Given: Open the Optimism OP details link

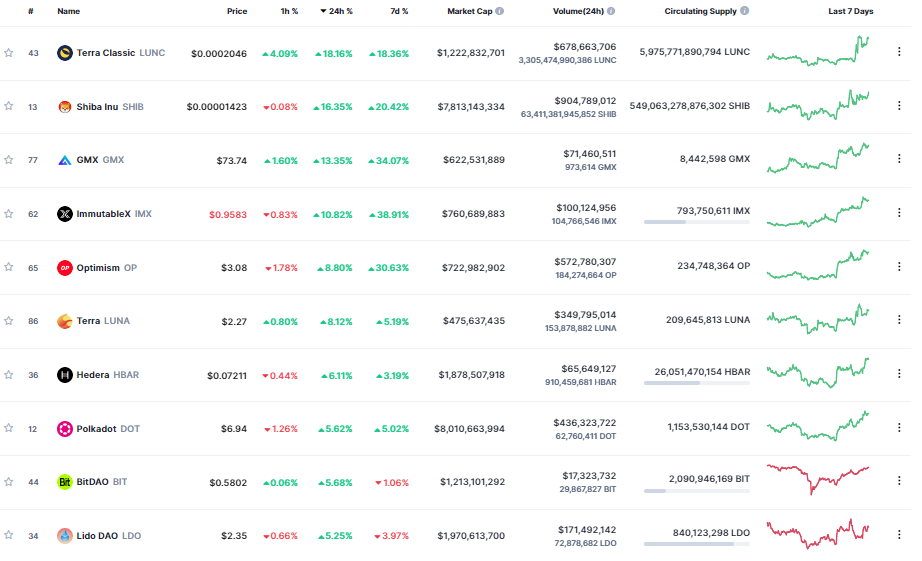Looking at the screenshot, I should click(x=106, y=268).
